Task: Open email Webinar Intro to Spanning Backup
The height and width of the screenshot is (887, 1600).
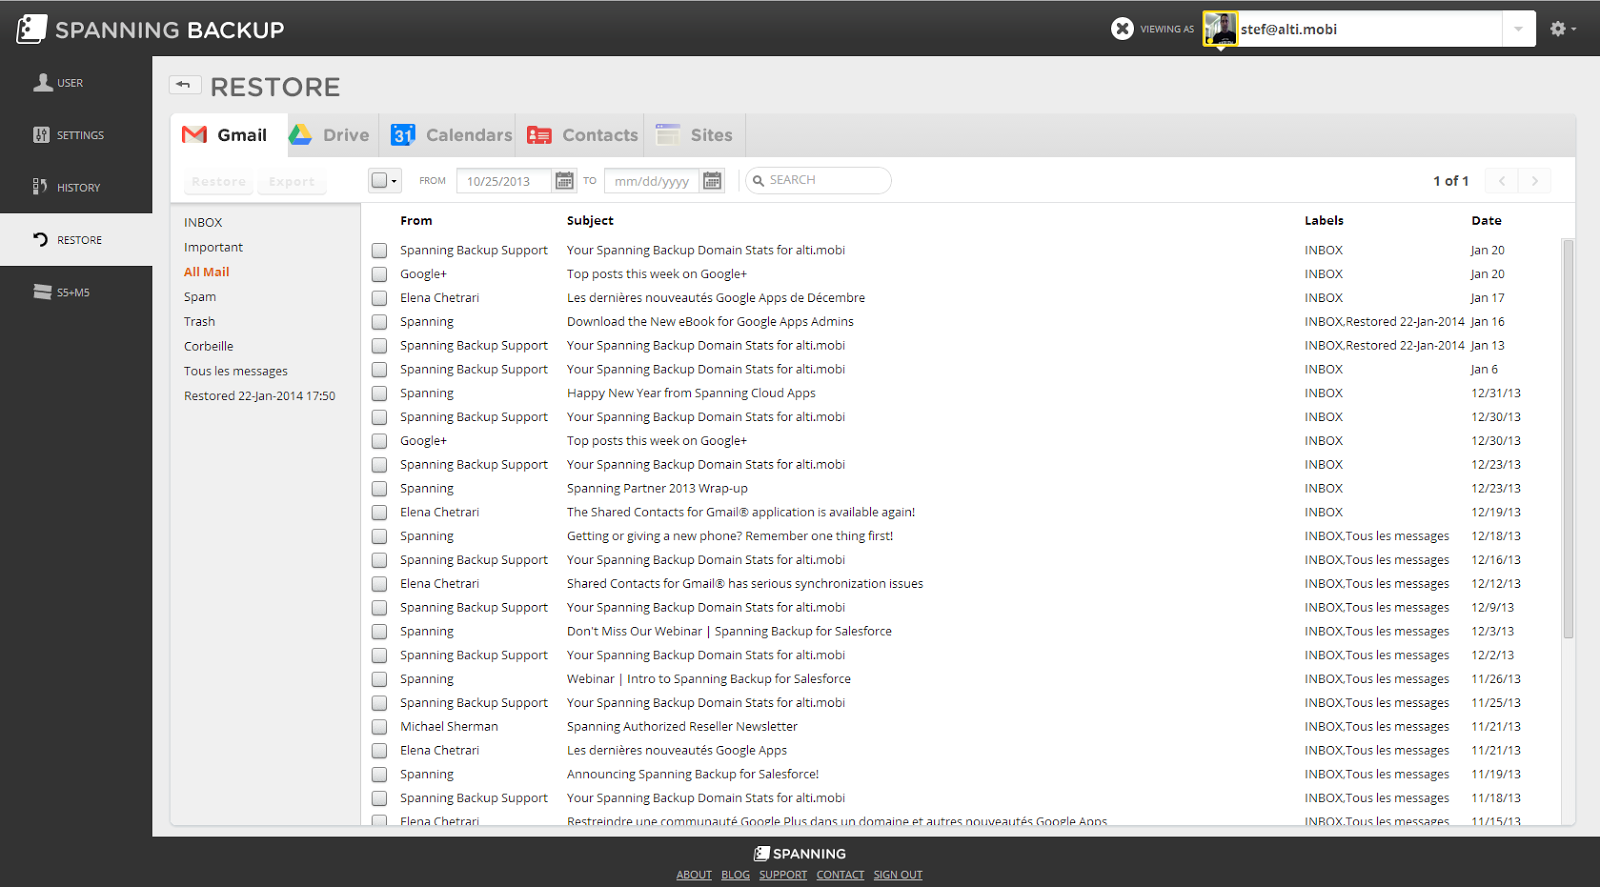Action: (x=709, y=679)
